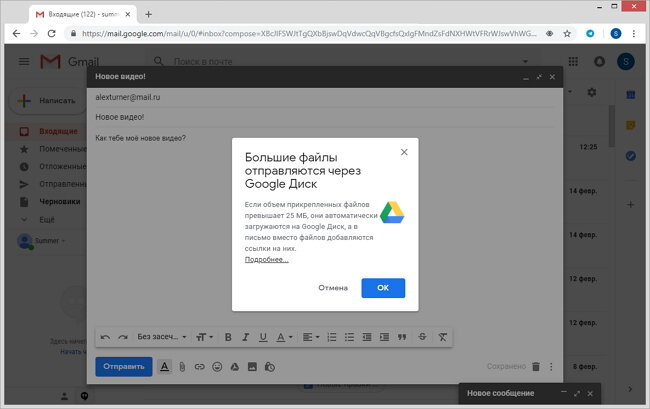Expand Ещё more folders

coord(46,219)
